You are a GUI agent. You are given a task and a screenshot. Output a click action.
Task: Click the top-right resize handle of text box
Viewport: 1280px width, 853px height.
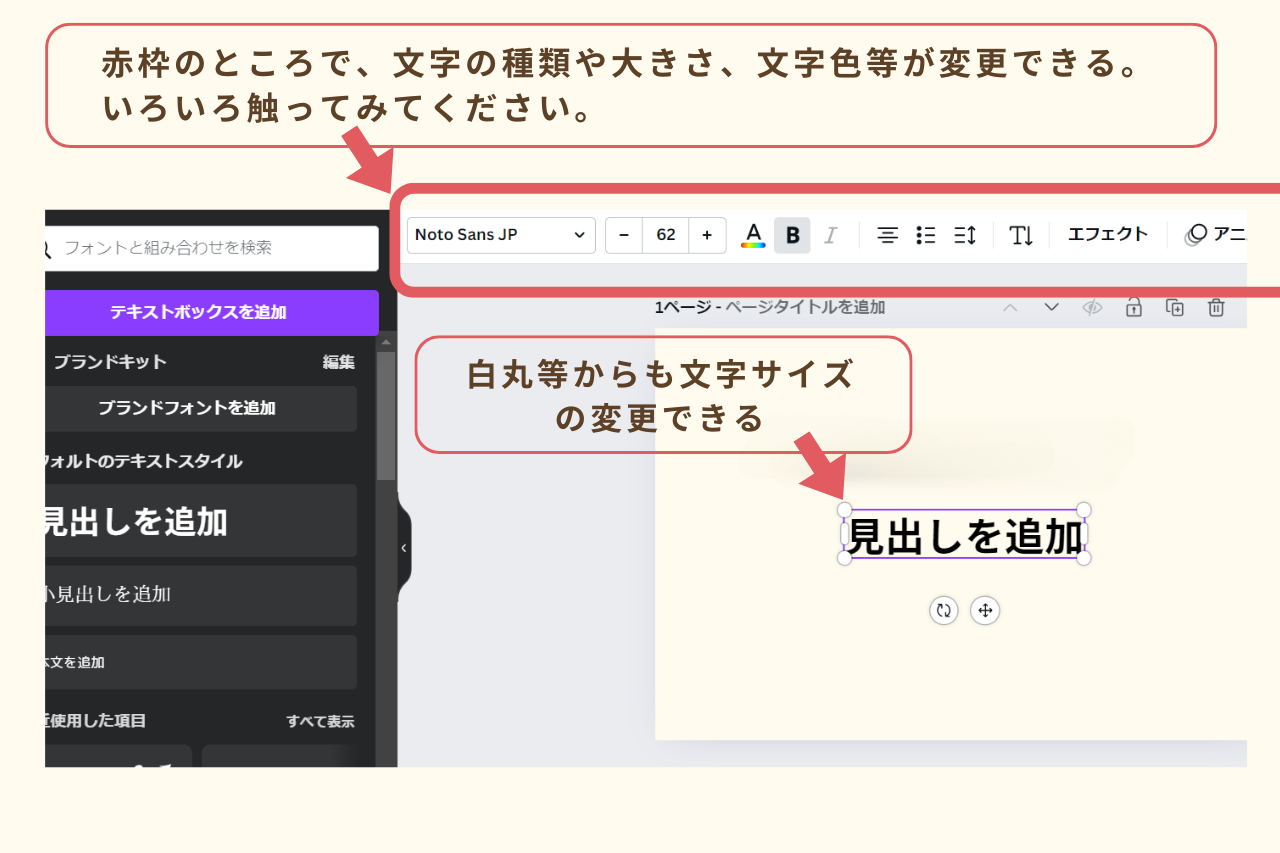click(x=1083, y=510)
